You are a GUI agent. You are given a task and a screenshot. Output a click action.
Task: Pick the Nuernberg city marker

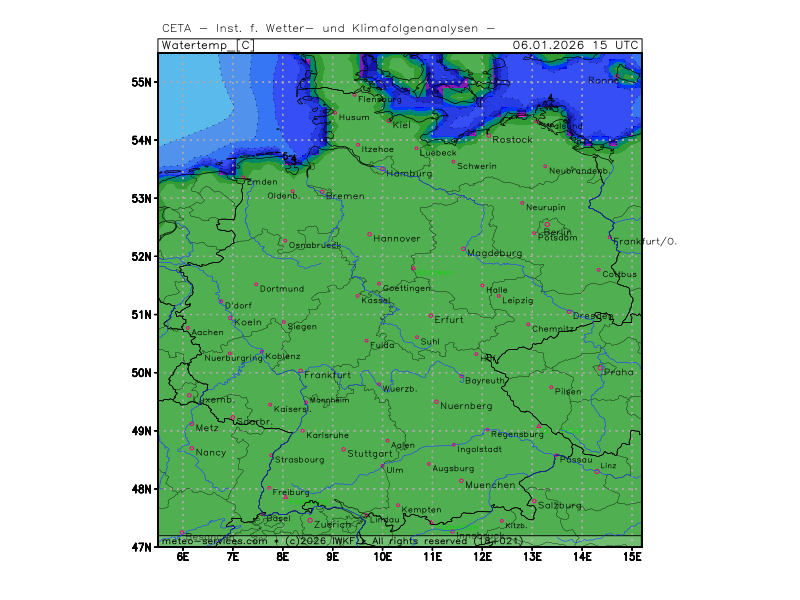click(437, 402)
